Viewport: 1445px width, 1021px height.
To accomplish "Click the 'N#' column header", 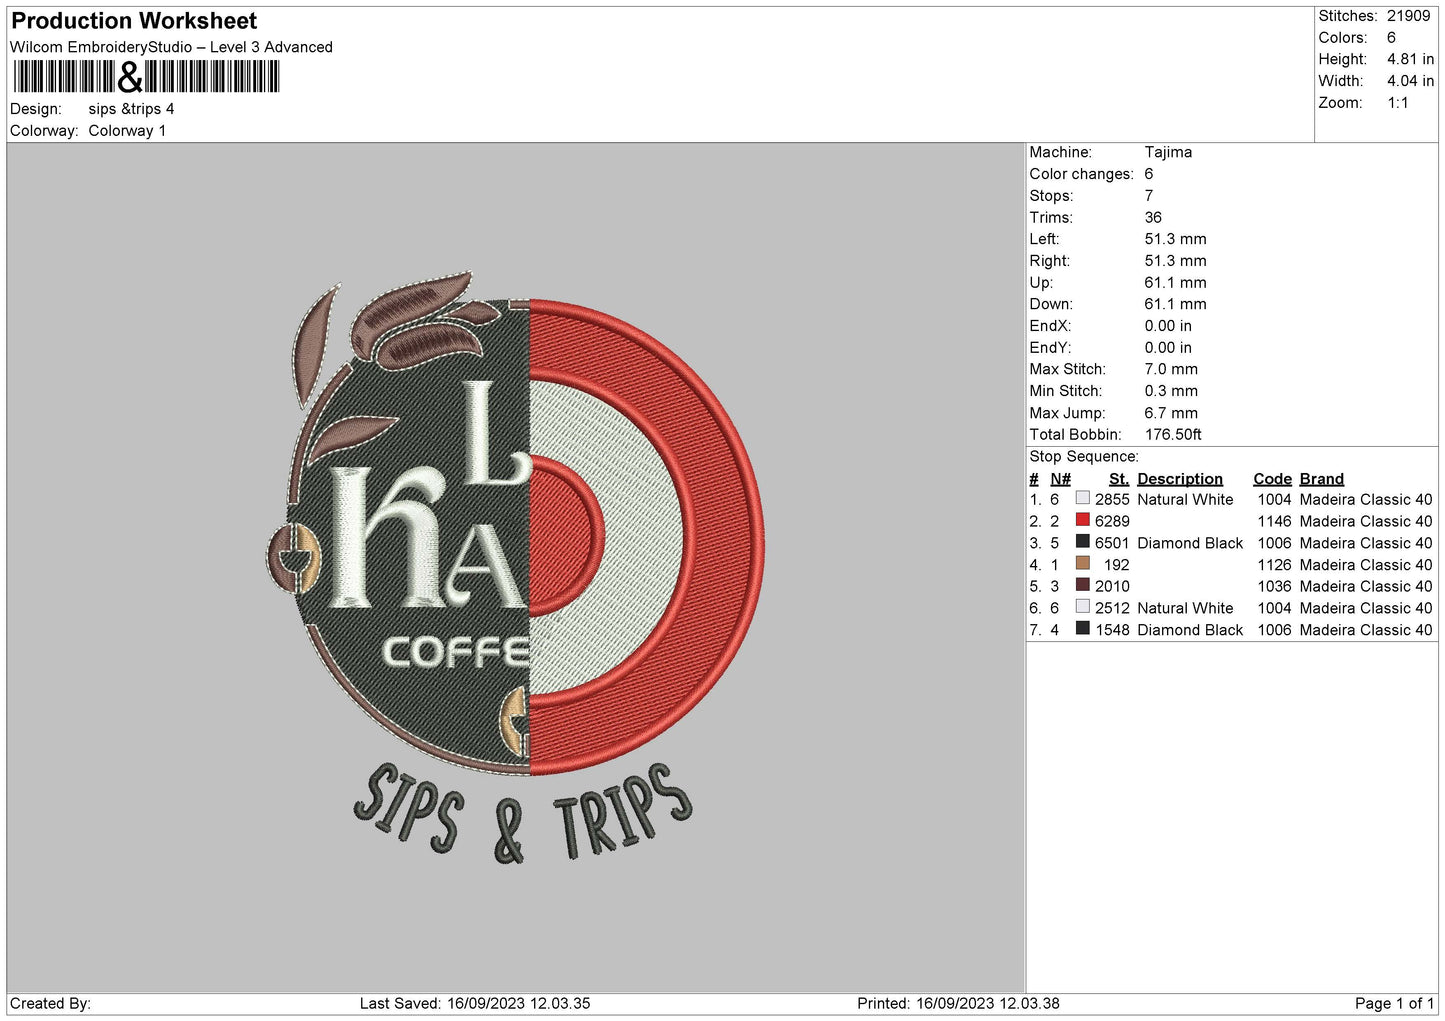I will point(1060,479).
